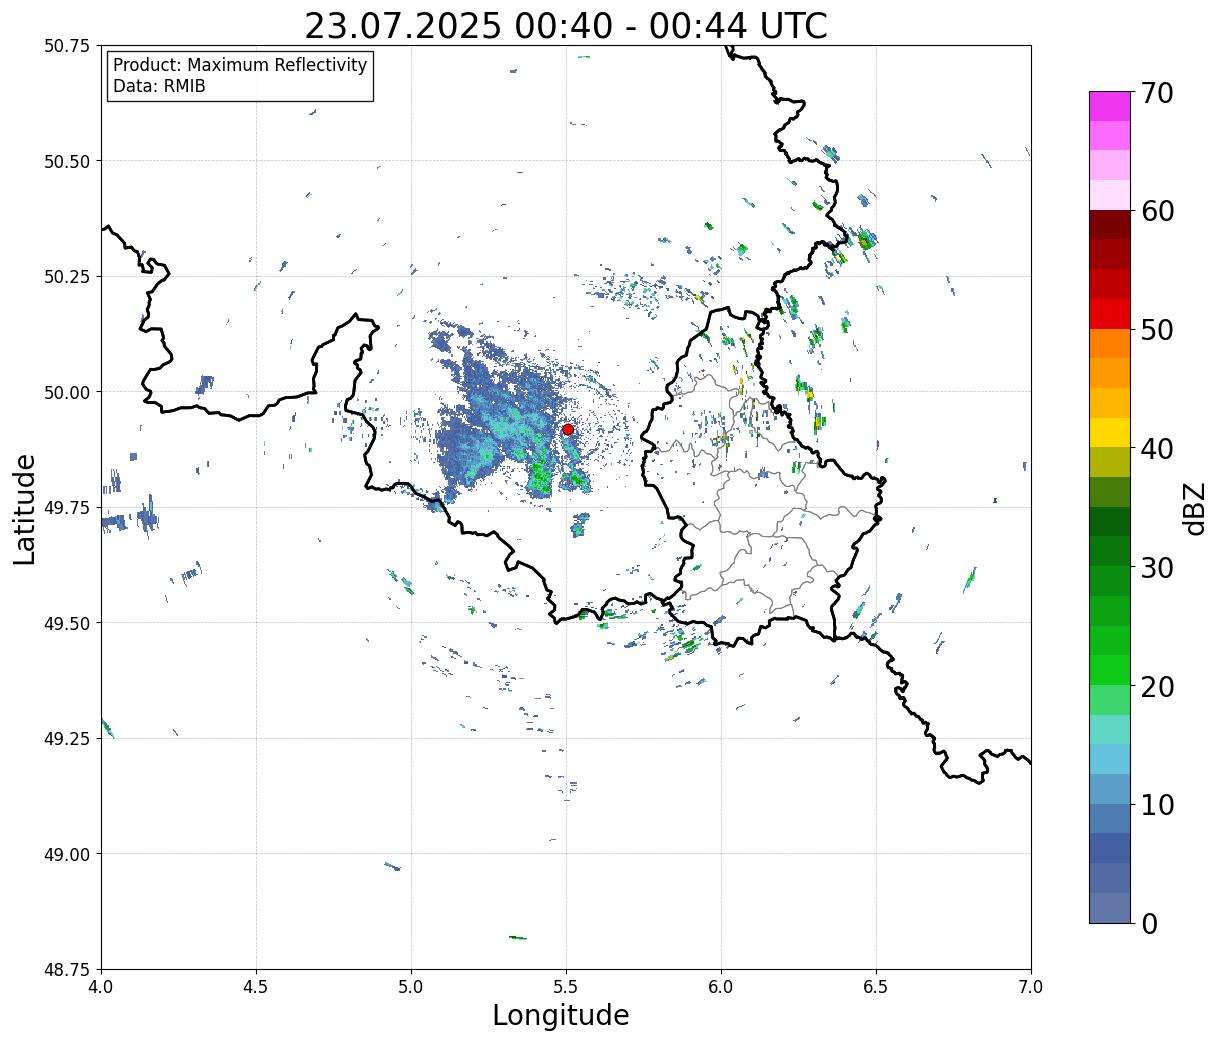The image size is (1219, 1040).
Task: Click the colorbar tick label 40
Action: [1156, 448]
